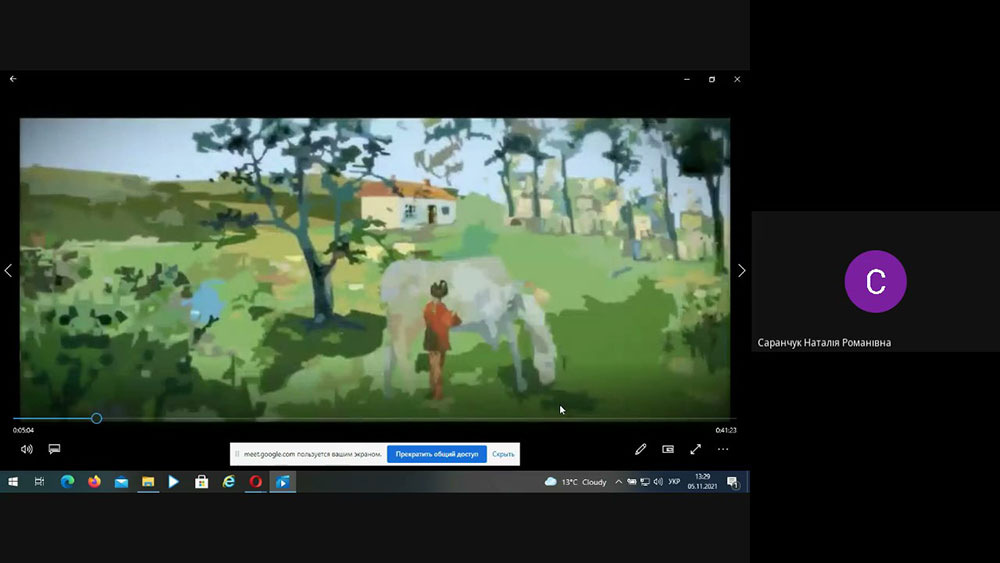Screen dimensions: 1000x563
Task: Click total duration 0:41:23
Action: (x=726, y=430)
